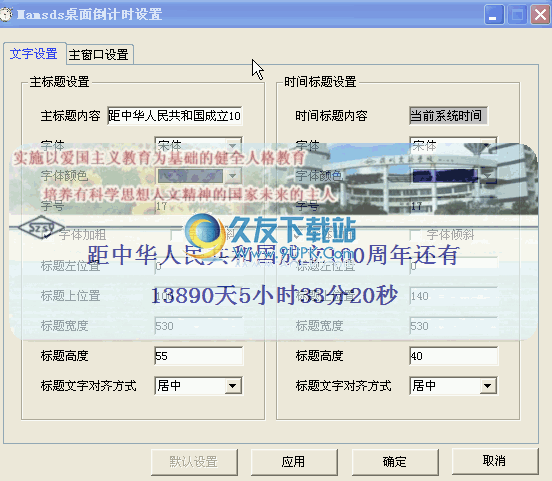Click the 默认设置 button
This screenshot has height=481, width=552.
pos(194,462)
